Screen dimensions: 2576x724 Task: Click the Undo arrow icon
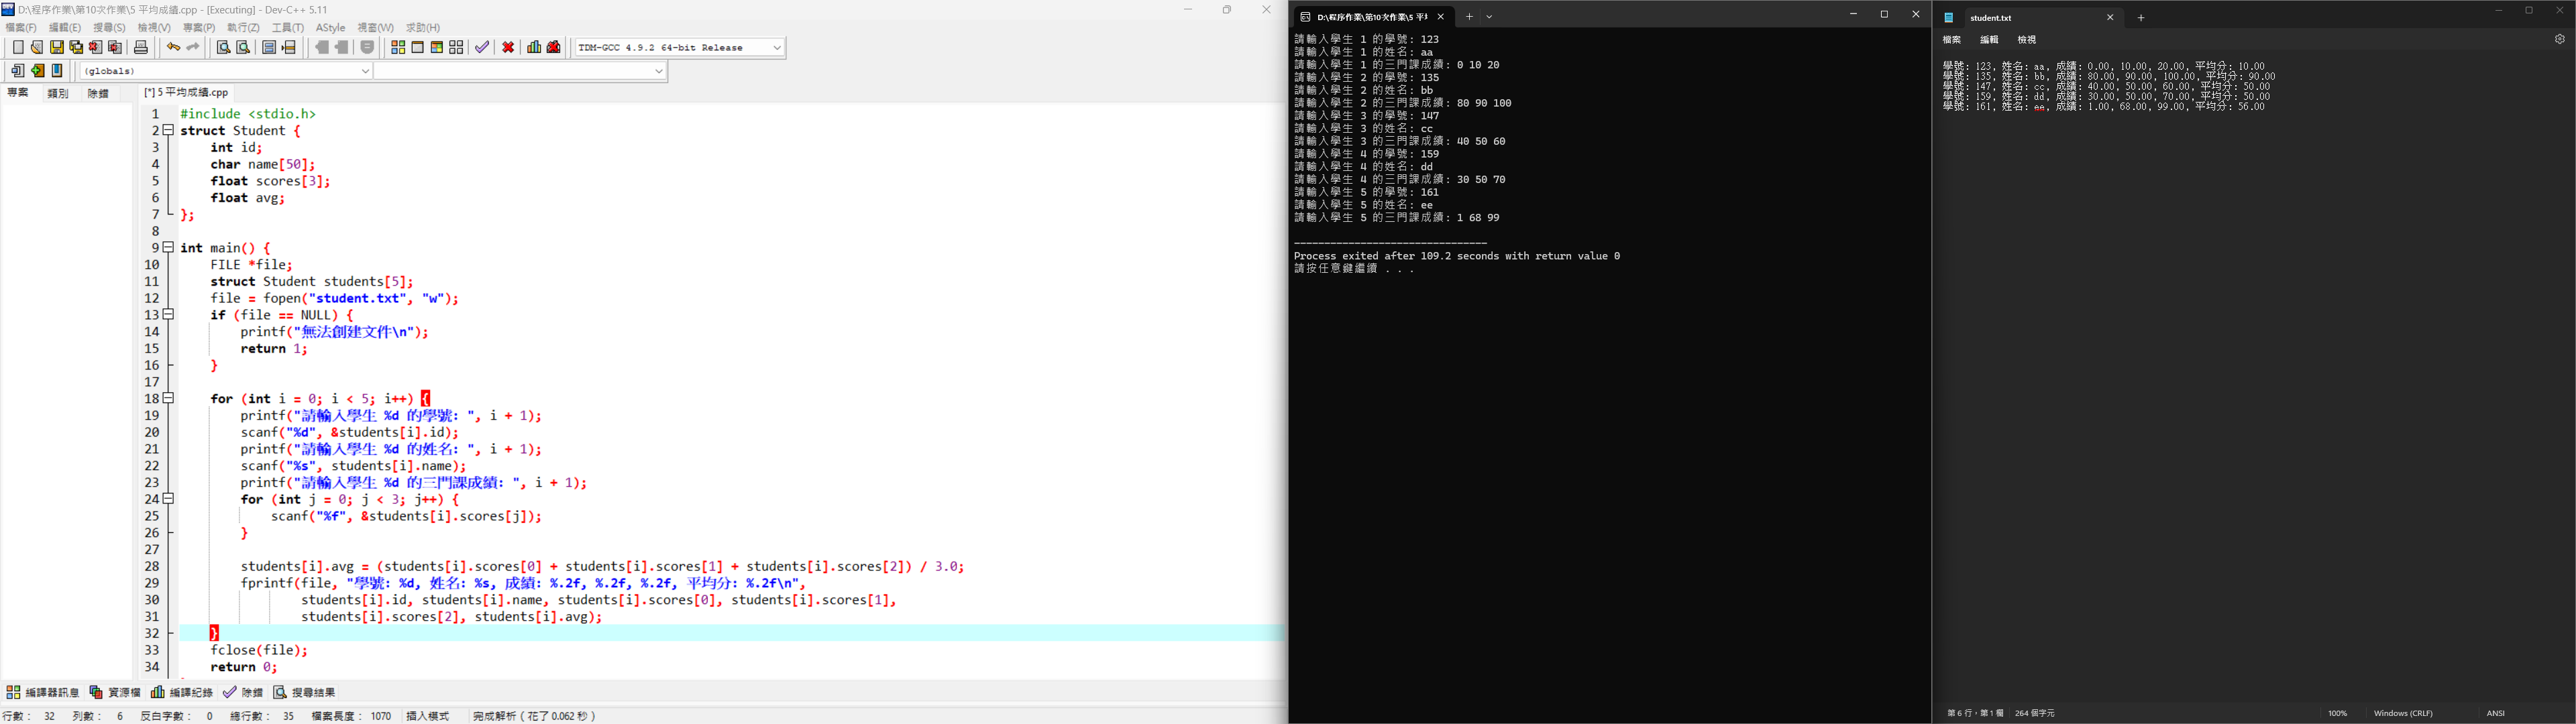pyautogui.click(x=173, y=48)
